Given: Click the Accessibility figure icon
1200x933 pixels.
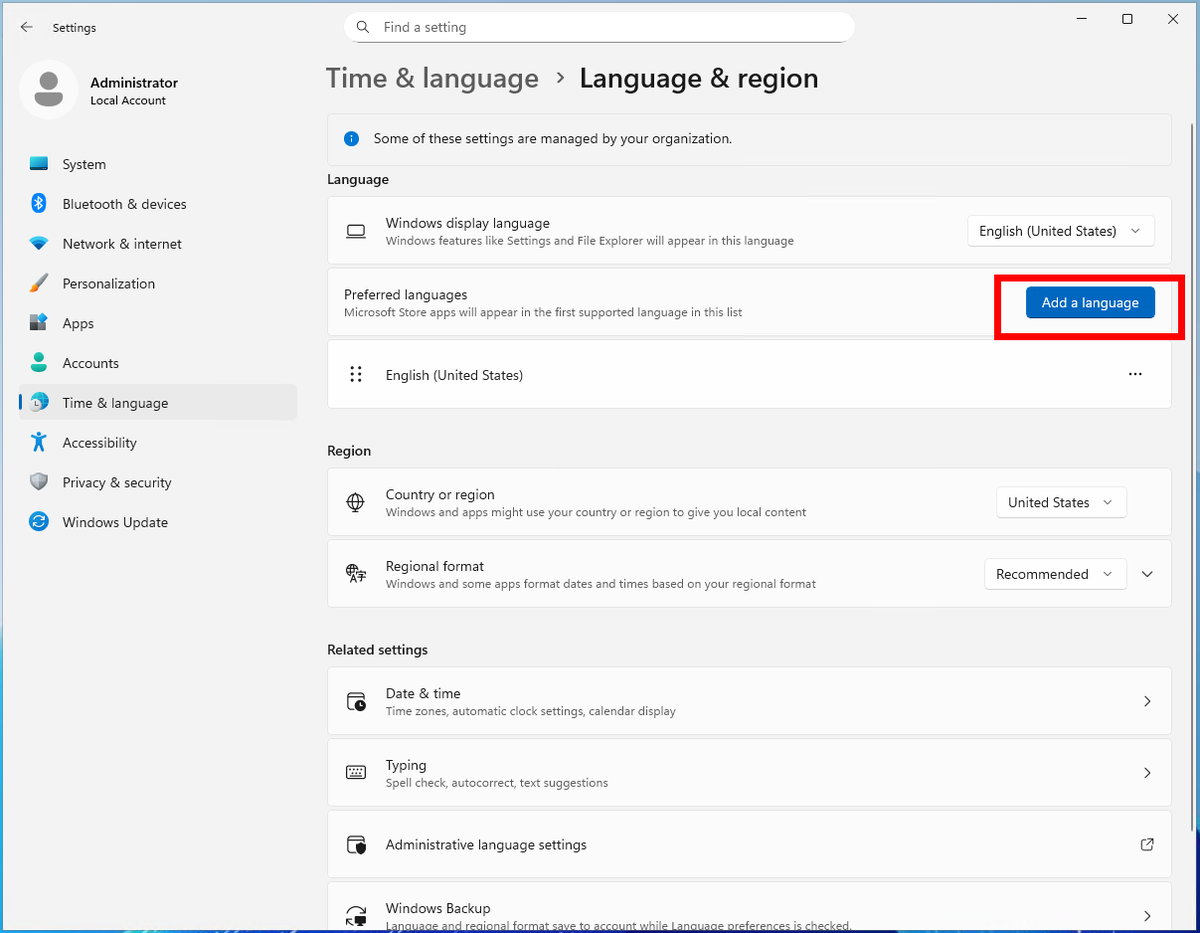Looking at the screenshot, I should (x=39, y=443).
